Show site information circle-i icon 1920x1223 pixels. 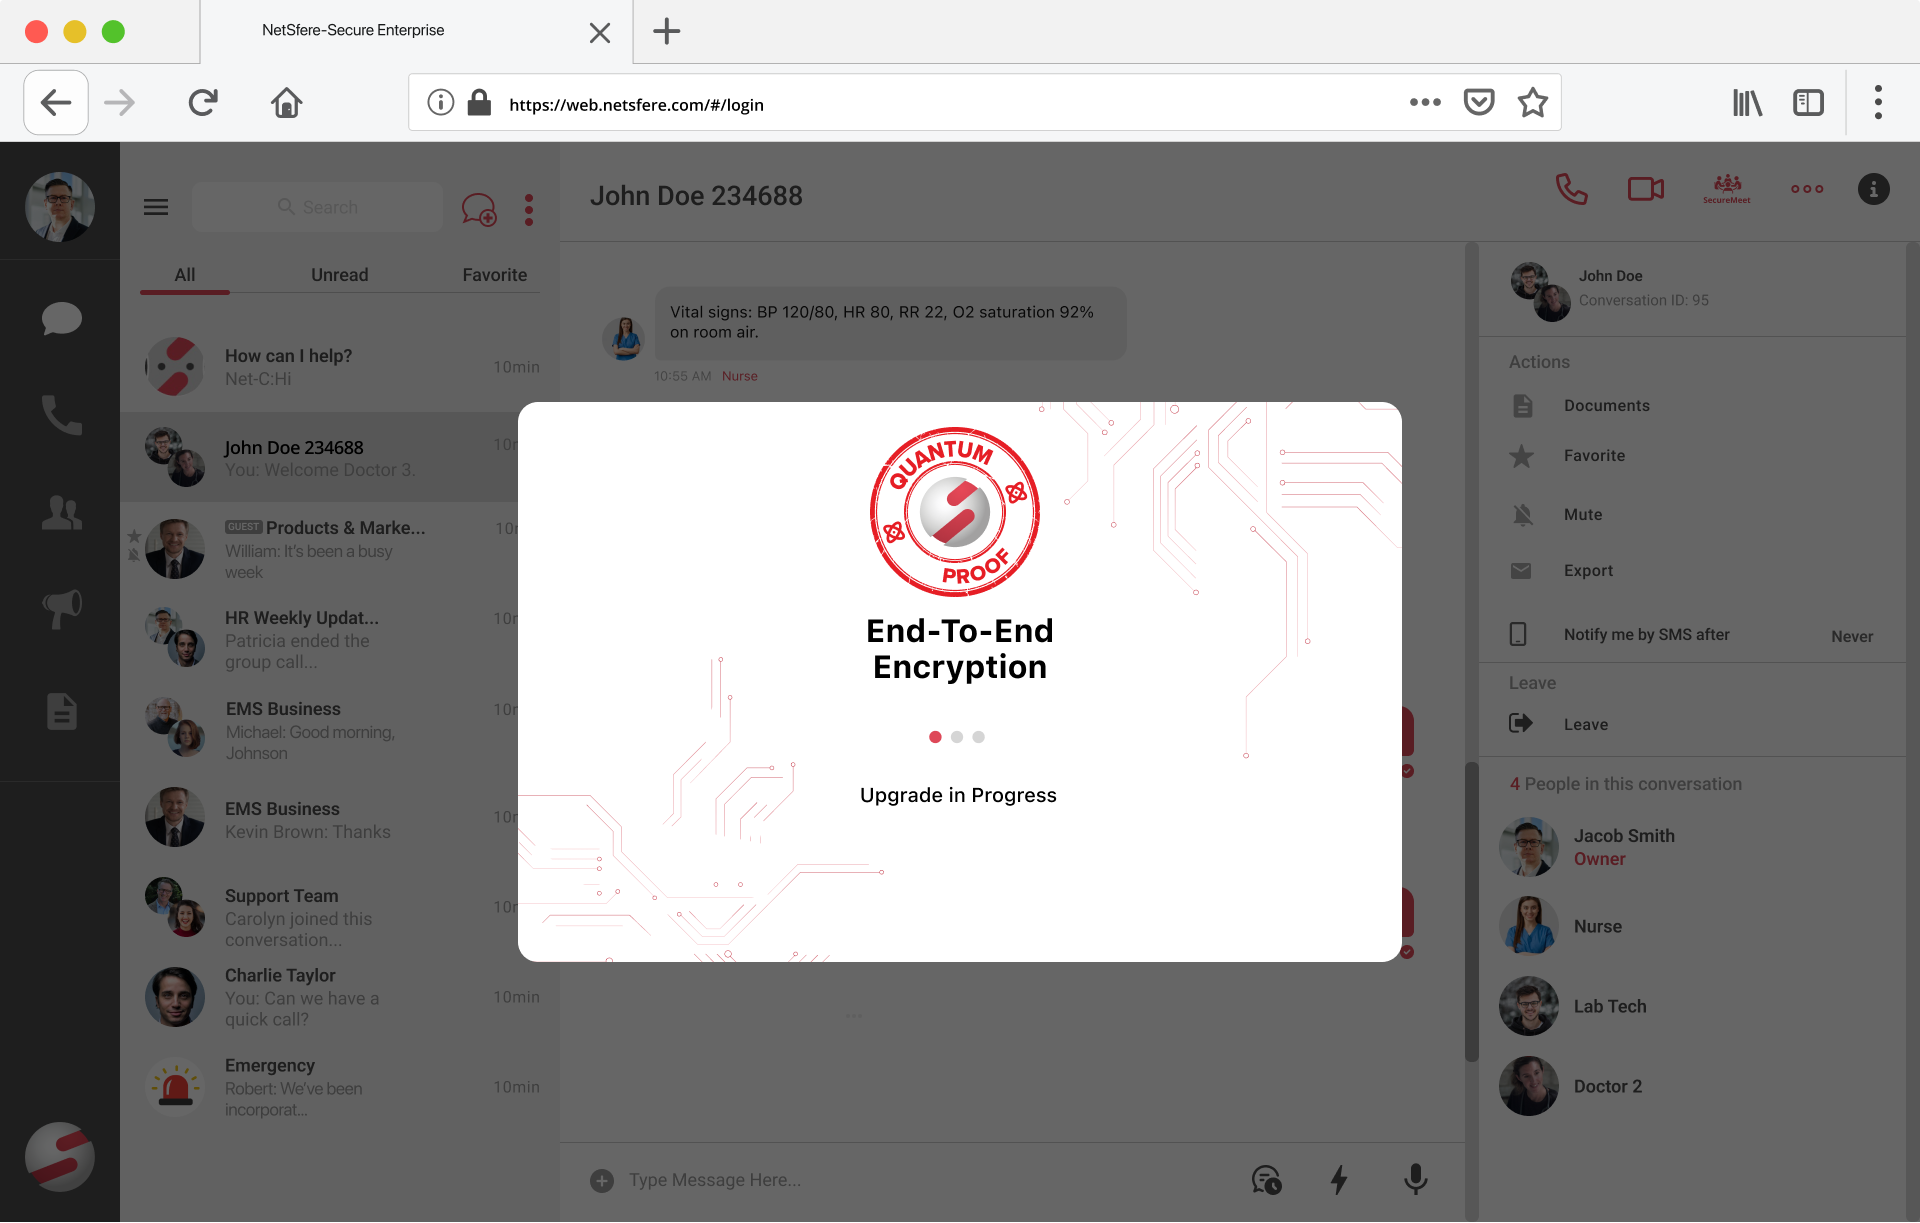(441, 103)
